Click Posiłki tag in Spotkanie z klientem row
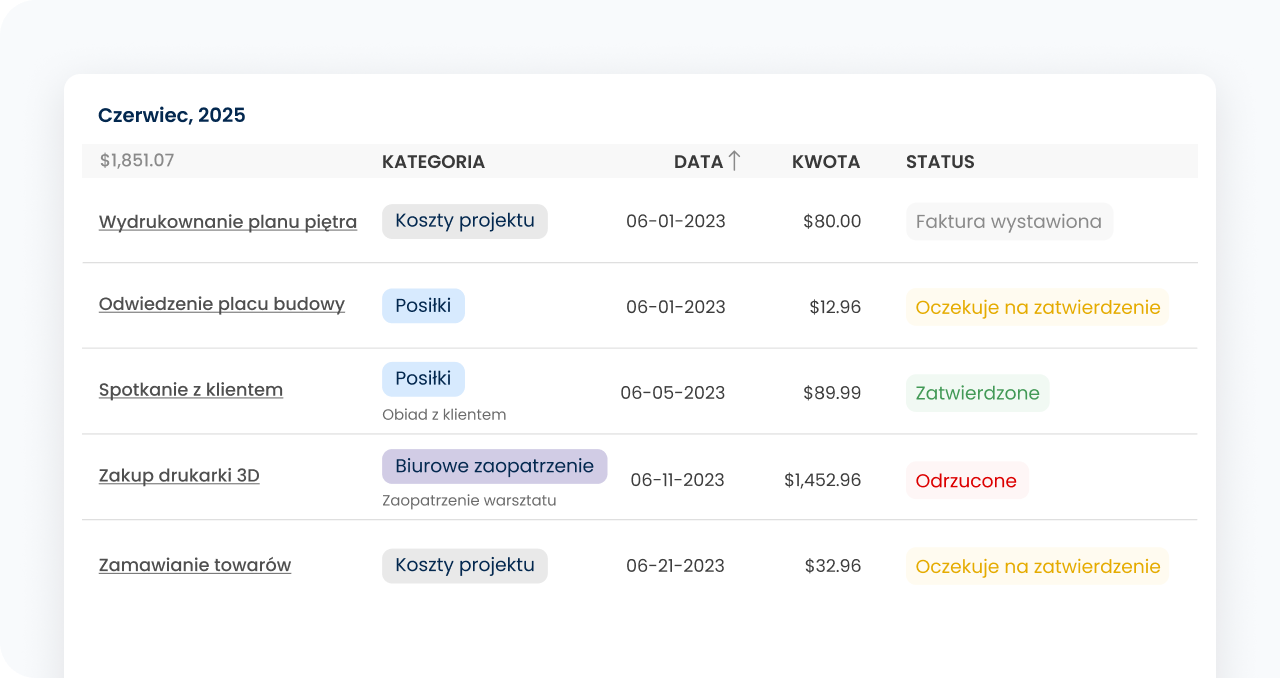 (x=423, y=379)
